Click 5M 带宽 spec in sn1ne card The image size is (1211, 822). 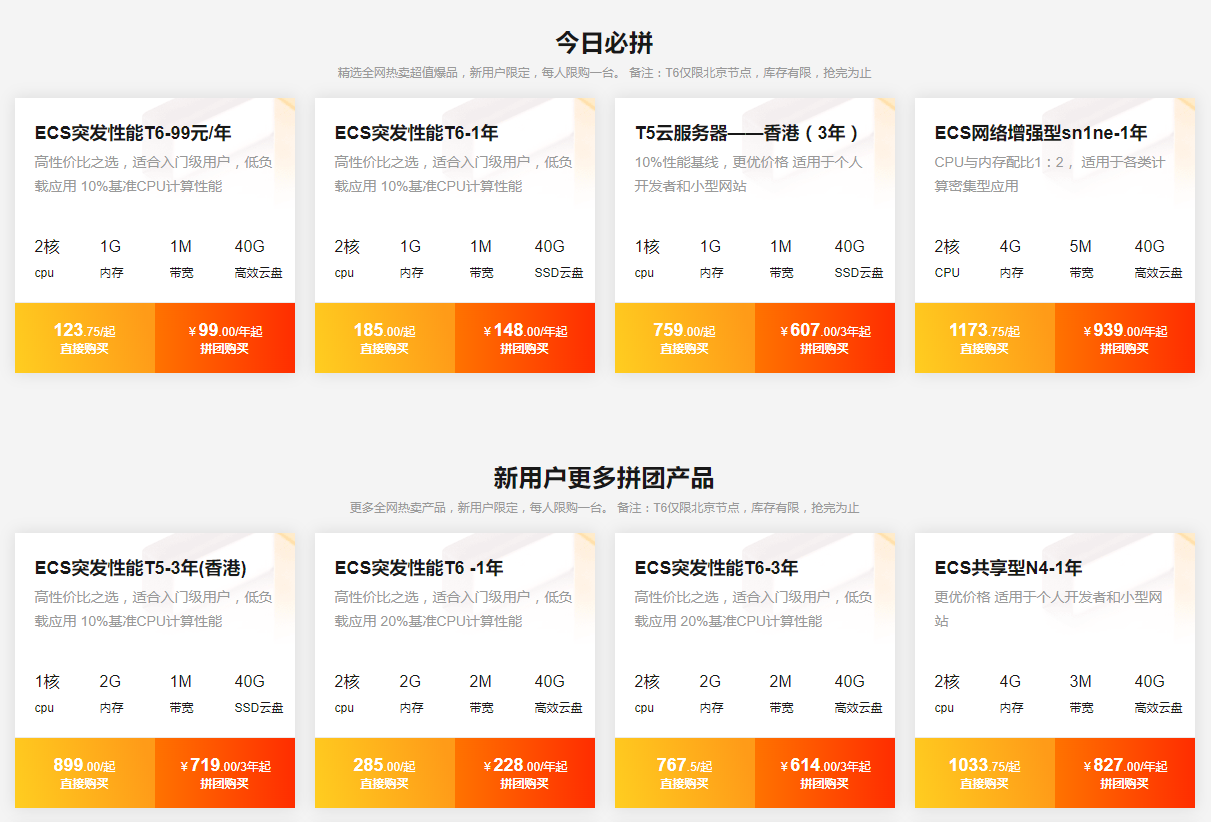1081,258
